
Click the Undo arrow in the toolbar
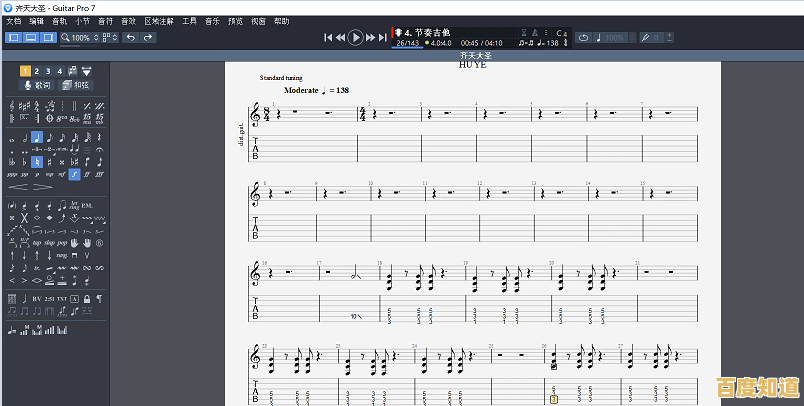130,38
